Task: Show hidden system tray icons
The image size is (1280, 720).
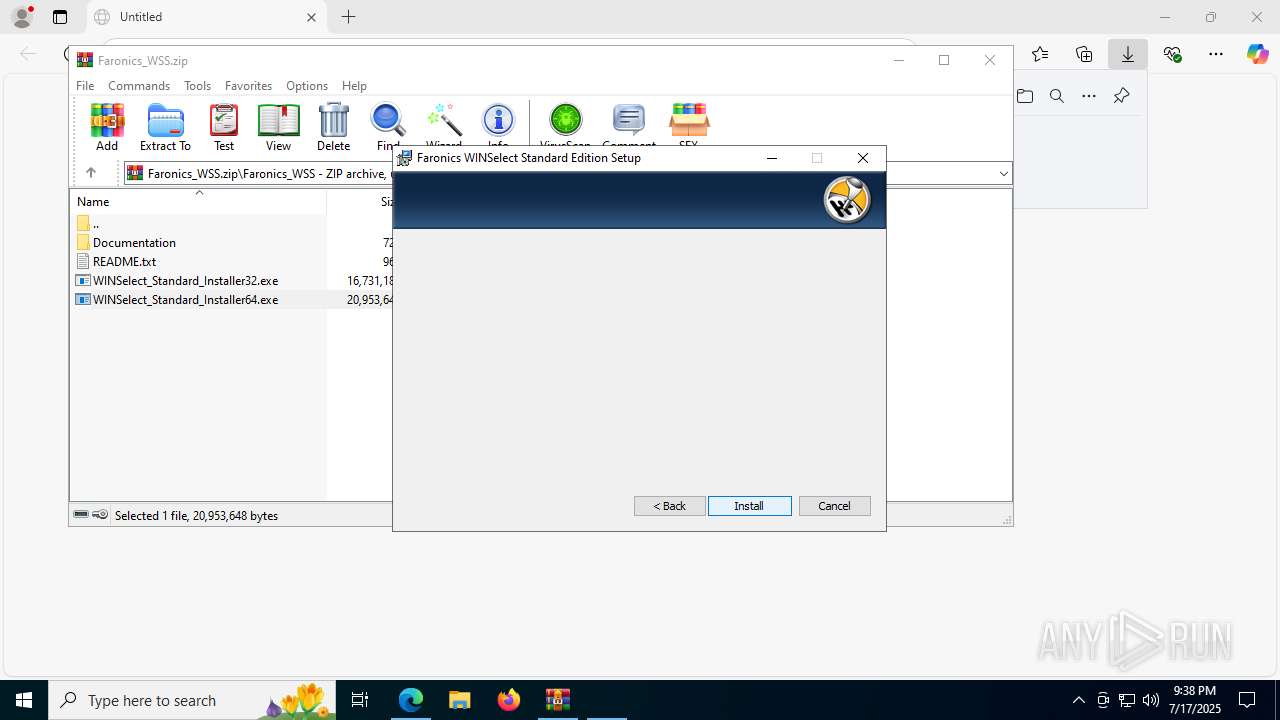Action: coord(1078,700)
